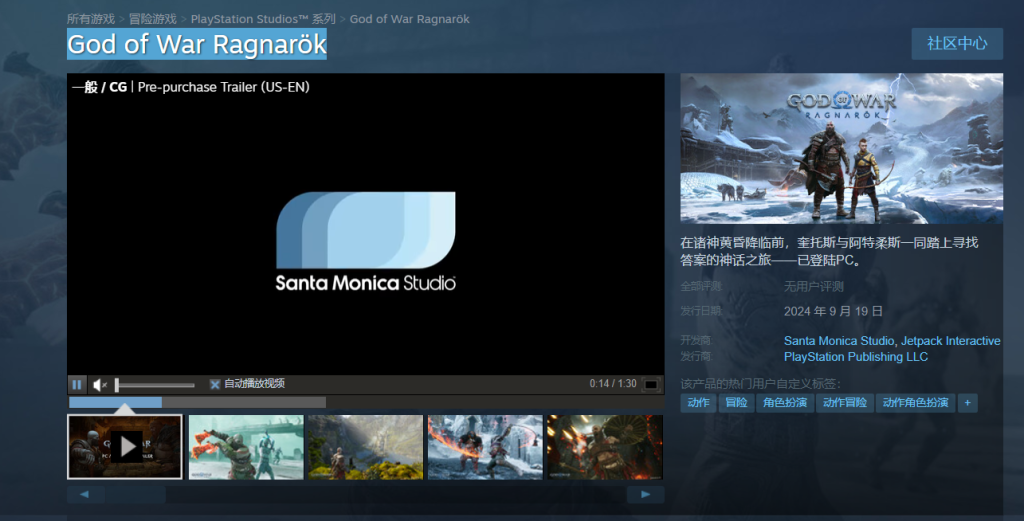Adjust the video volume slider
Viewport: 1024px width, 521px height.
click(155, 385)
